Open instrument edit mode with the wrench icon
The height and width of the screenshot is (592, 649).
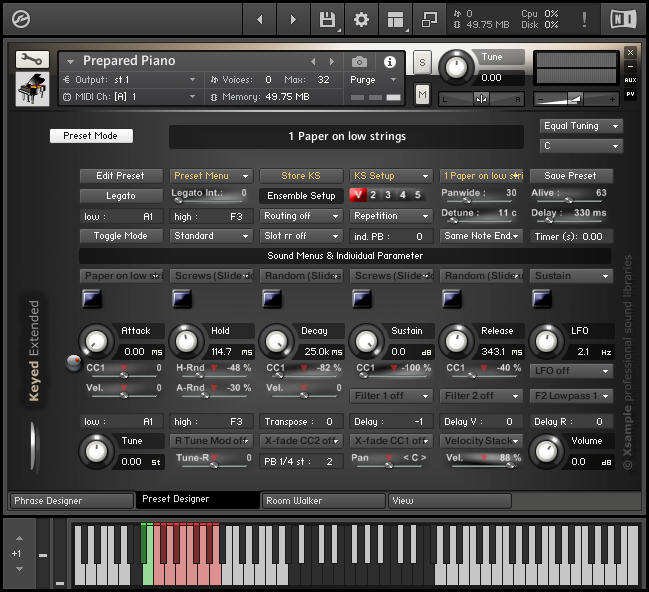[32, 60]
